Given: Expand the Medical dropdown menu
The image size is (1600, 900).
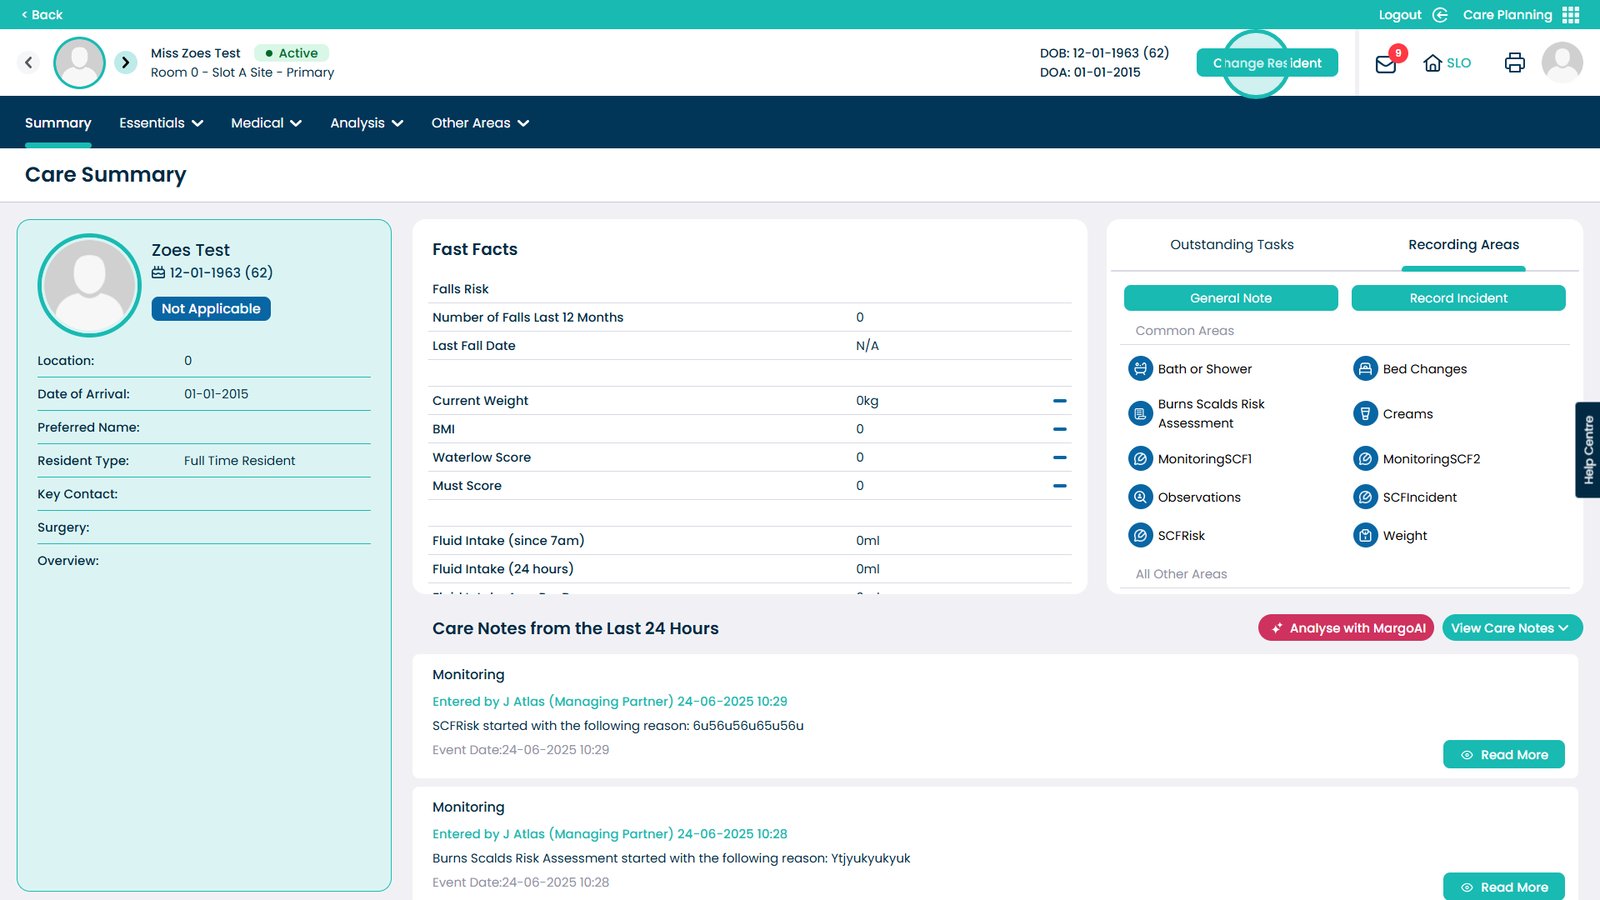Looking at the screenshot, I should click(x=266, y=123).
